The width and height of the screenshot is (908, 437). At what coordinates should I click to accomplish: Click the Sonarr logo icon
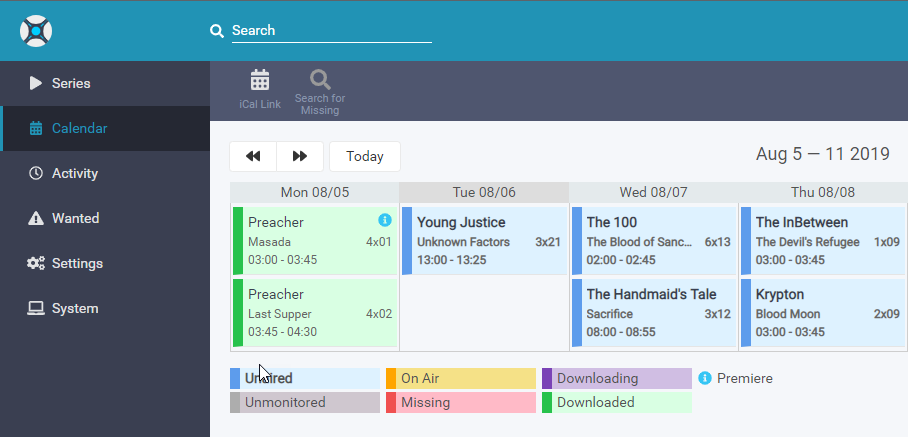click(x=36, y=31)
